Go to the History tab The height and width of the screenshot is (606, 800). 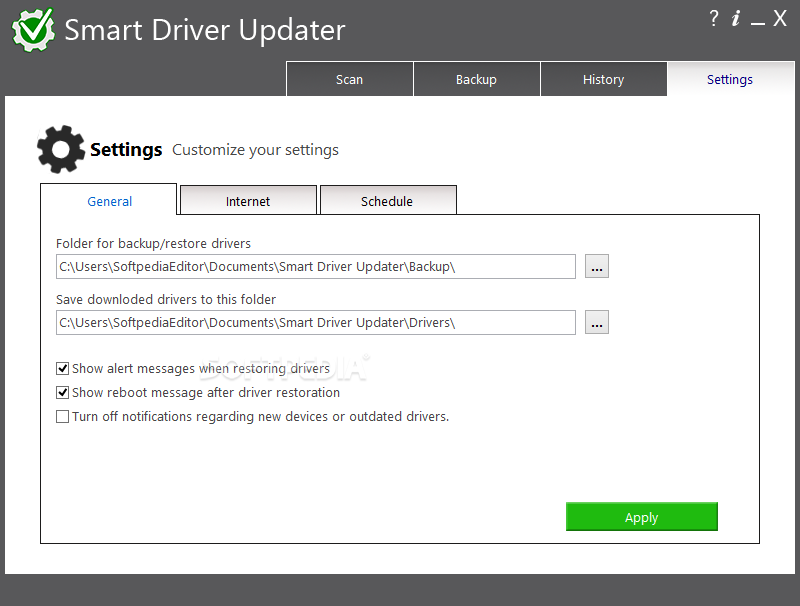tap(604, 79)
